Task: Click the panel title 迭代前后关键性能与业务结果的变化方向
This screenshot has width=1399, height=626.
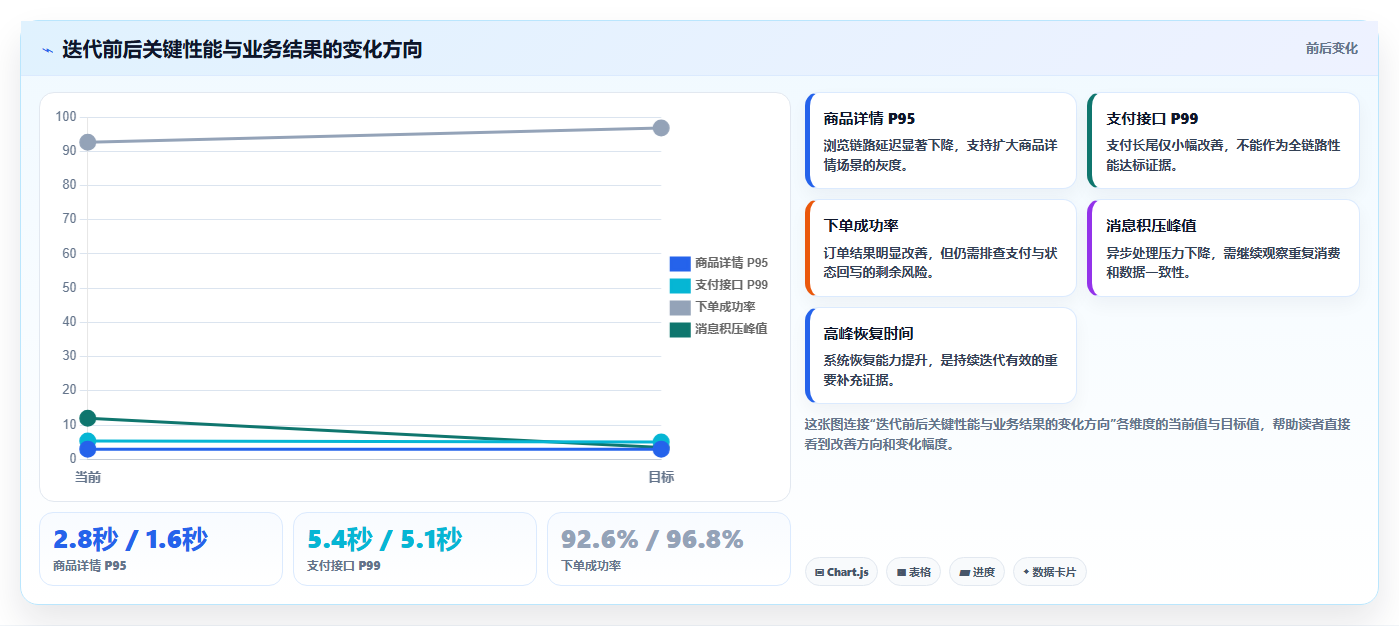Action: tap(242, 49)
